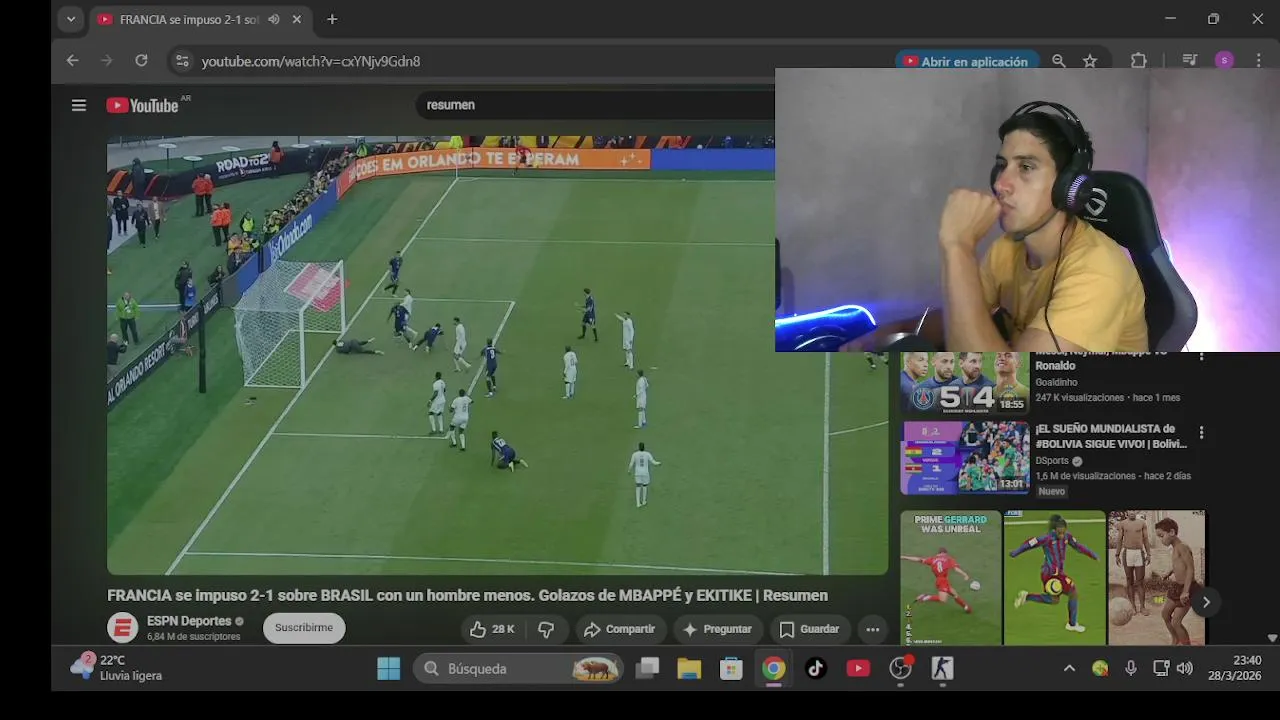Click the address bar URL
This screenshot has height=720, width=1280.
click(x=311, y=61)
